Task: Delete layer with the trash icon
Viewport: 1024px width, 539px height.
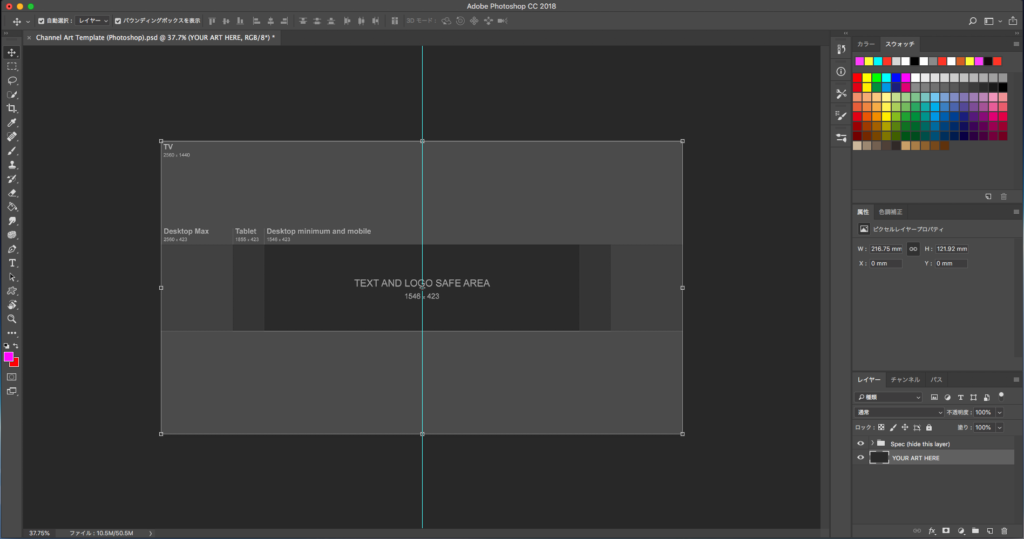Action: (x=1003, y=530)
